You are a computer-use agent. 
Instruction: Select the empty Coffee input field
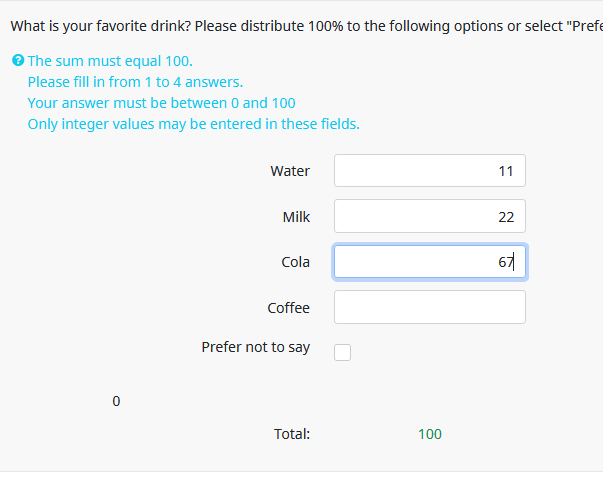(429, 307)
